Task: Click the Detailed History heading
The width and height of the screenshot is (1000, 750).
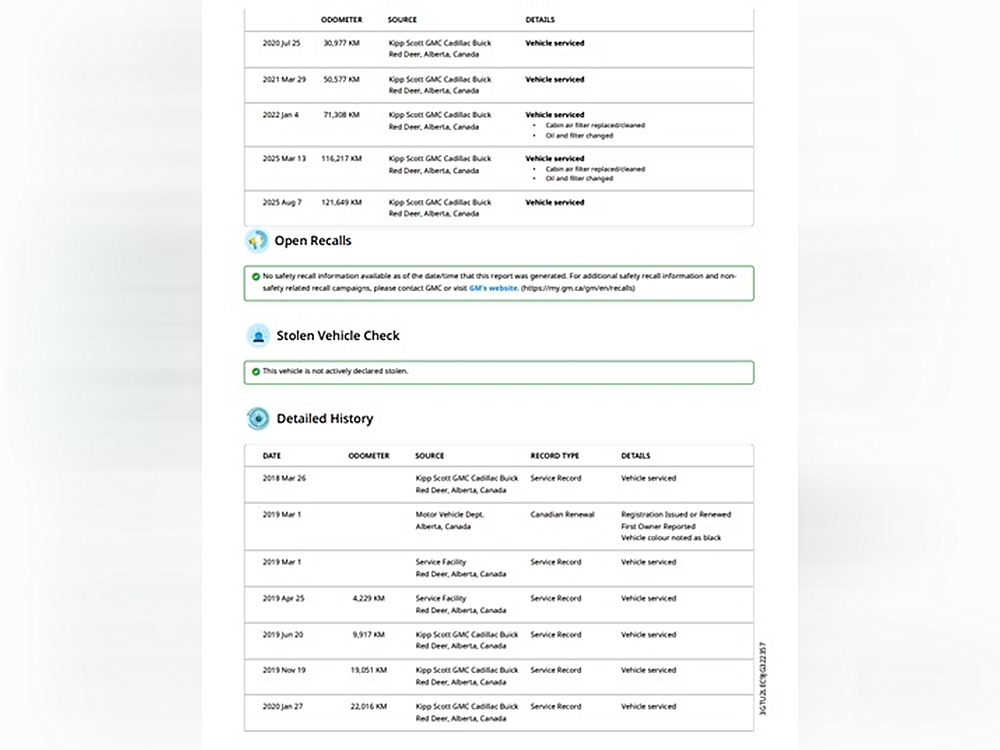Action: pyautogui.click(x=325, y=419)
